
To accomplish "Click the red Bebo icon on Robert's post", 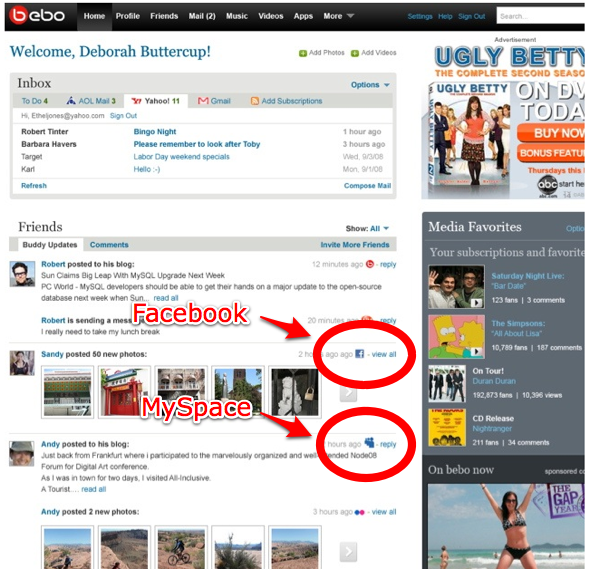I will coord(370,264).
